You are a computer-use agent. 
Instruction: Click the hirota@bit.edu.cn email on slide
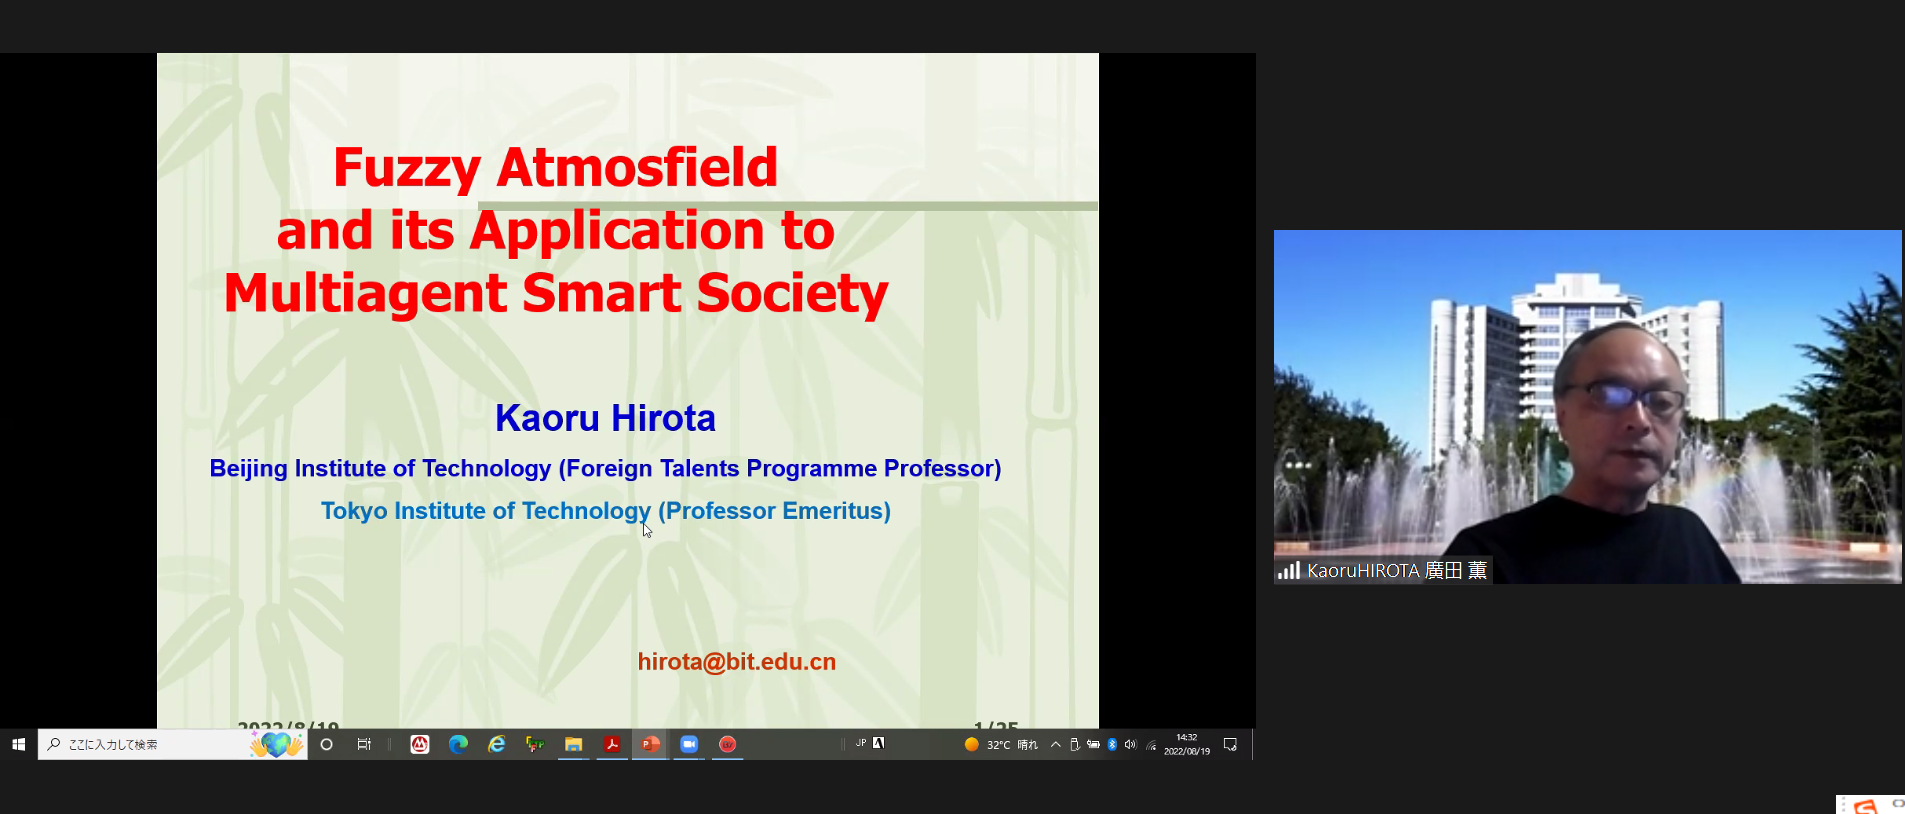[x=737, y=662]
